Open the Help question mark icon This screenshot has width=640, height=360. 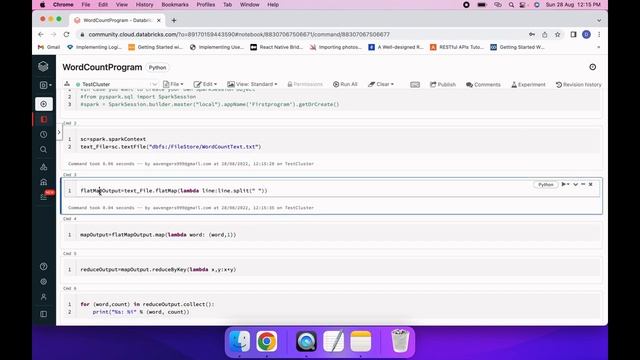click(x=44, y=266)
